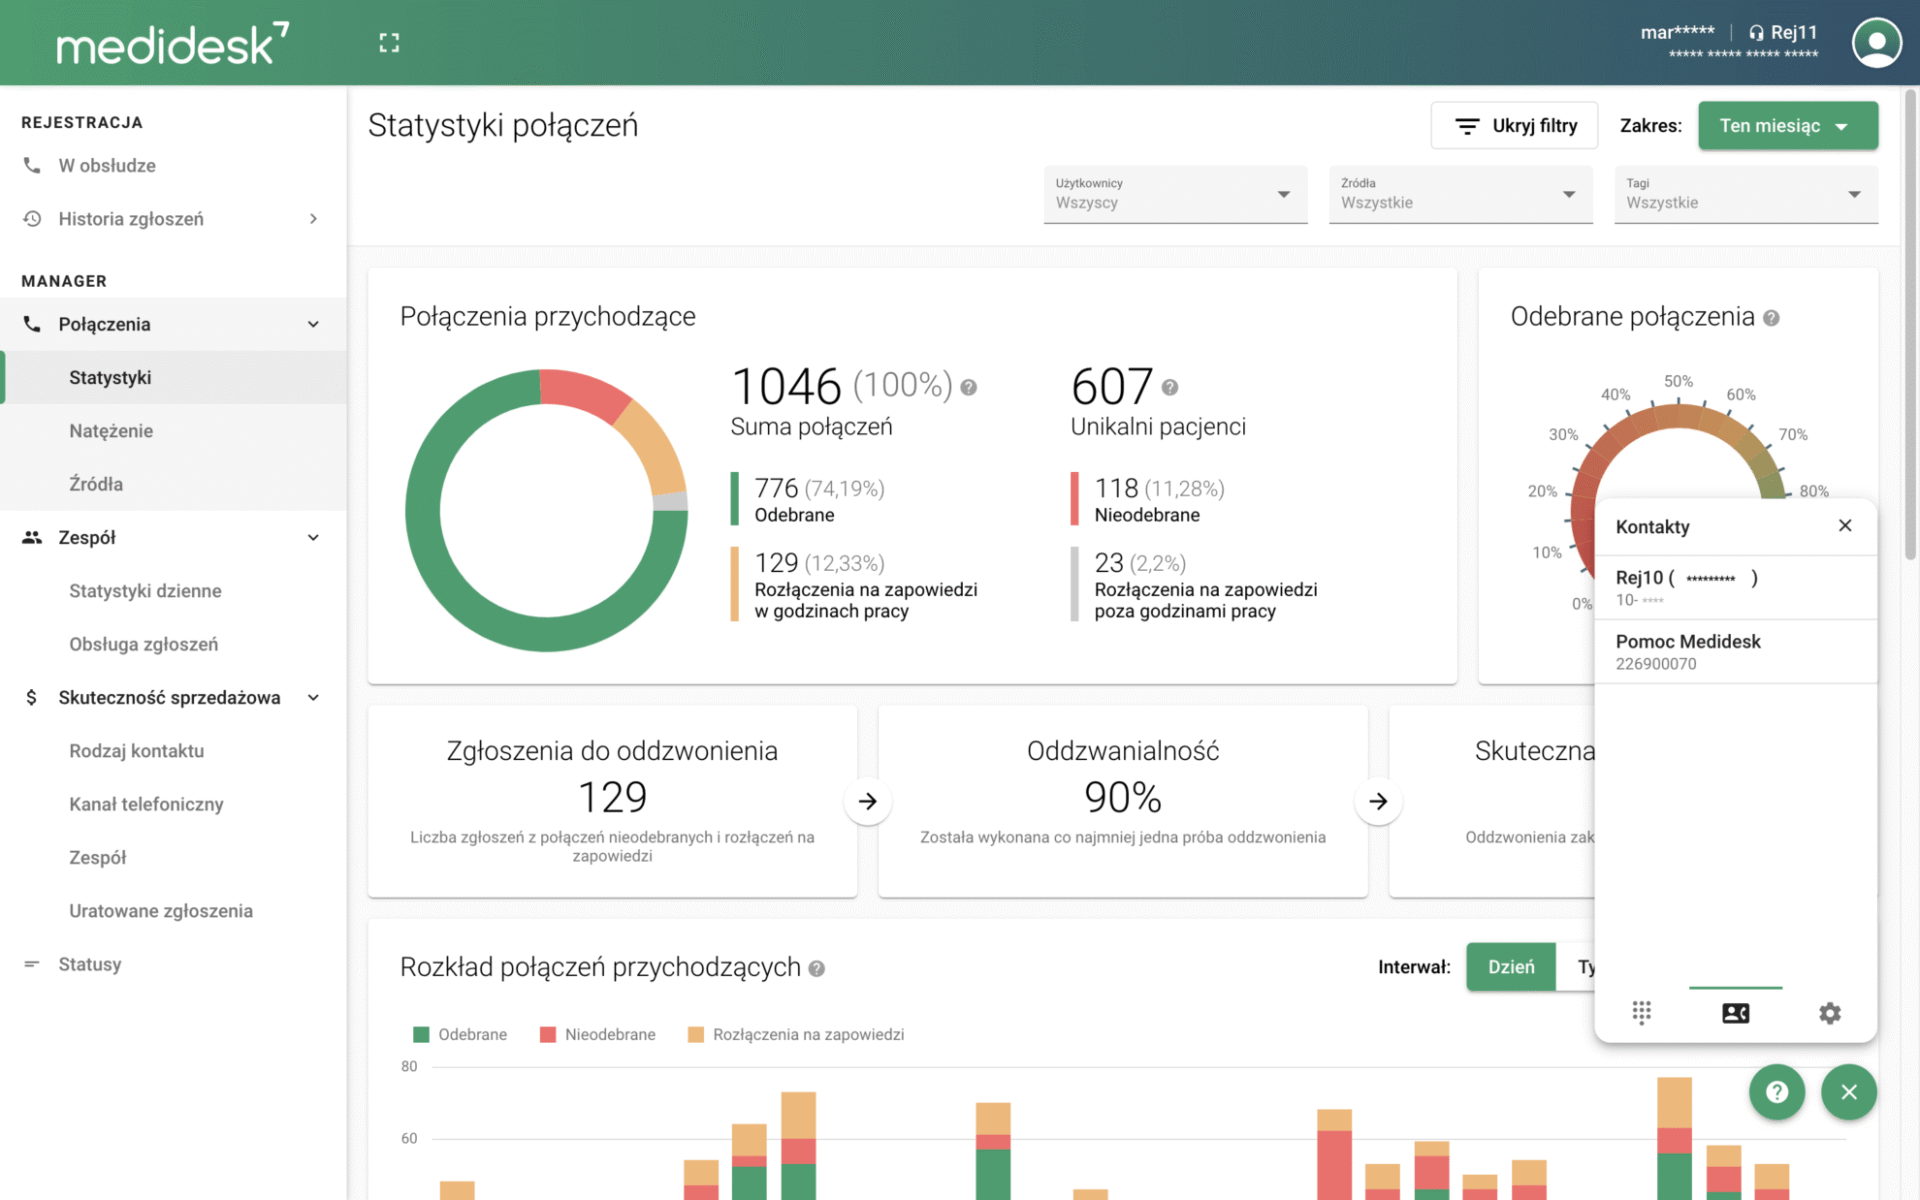Click the Statusy lines icon

[x=32, y=964]
